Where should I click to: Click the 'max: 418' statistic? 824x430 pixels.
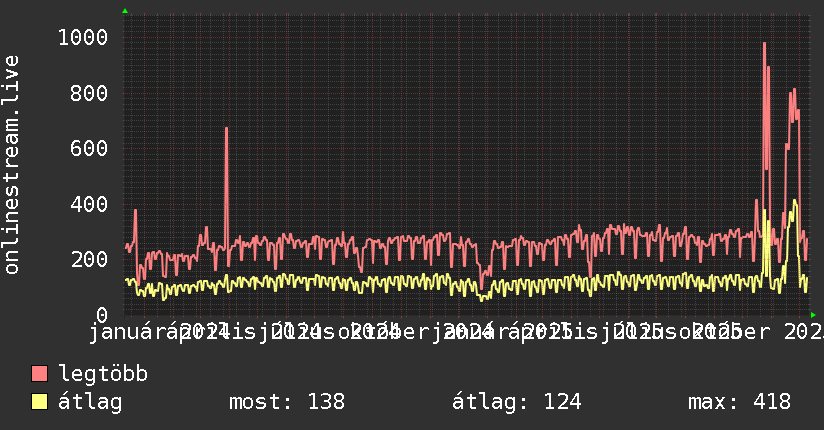[739, 402]
